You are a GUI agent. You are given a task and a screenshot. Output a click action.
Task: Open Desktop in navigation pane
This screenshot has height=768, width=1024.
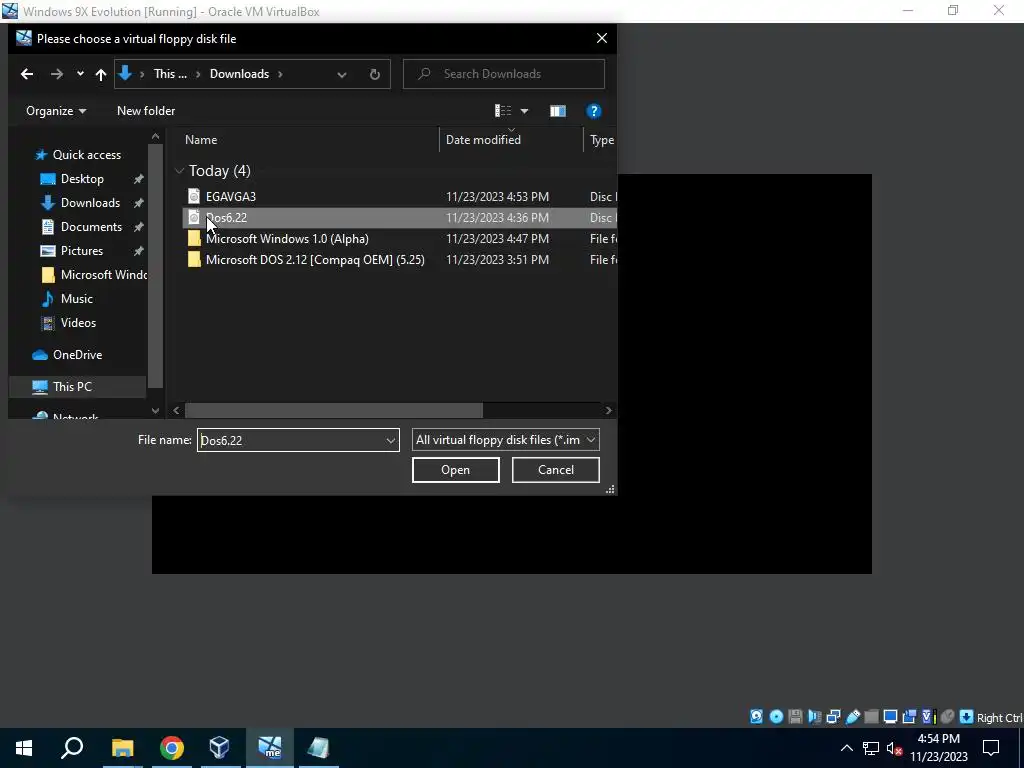click(x=82, y=179)
